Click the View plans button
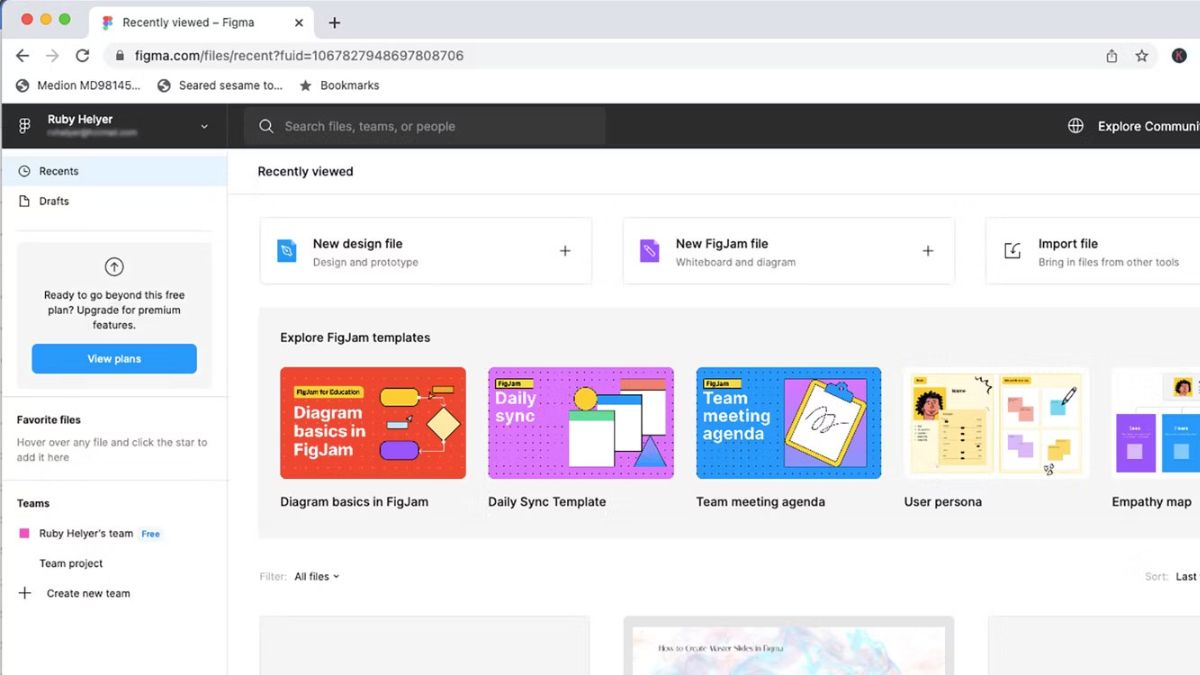The width and height of the screenshot is (1200, 675). pyautogui.click(x=113, y=358)
